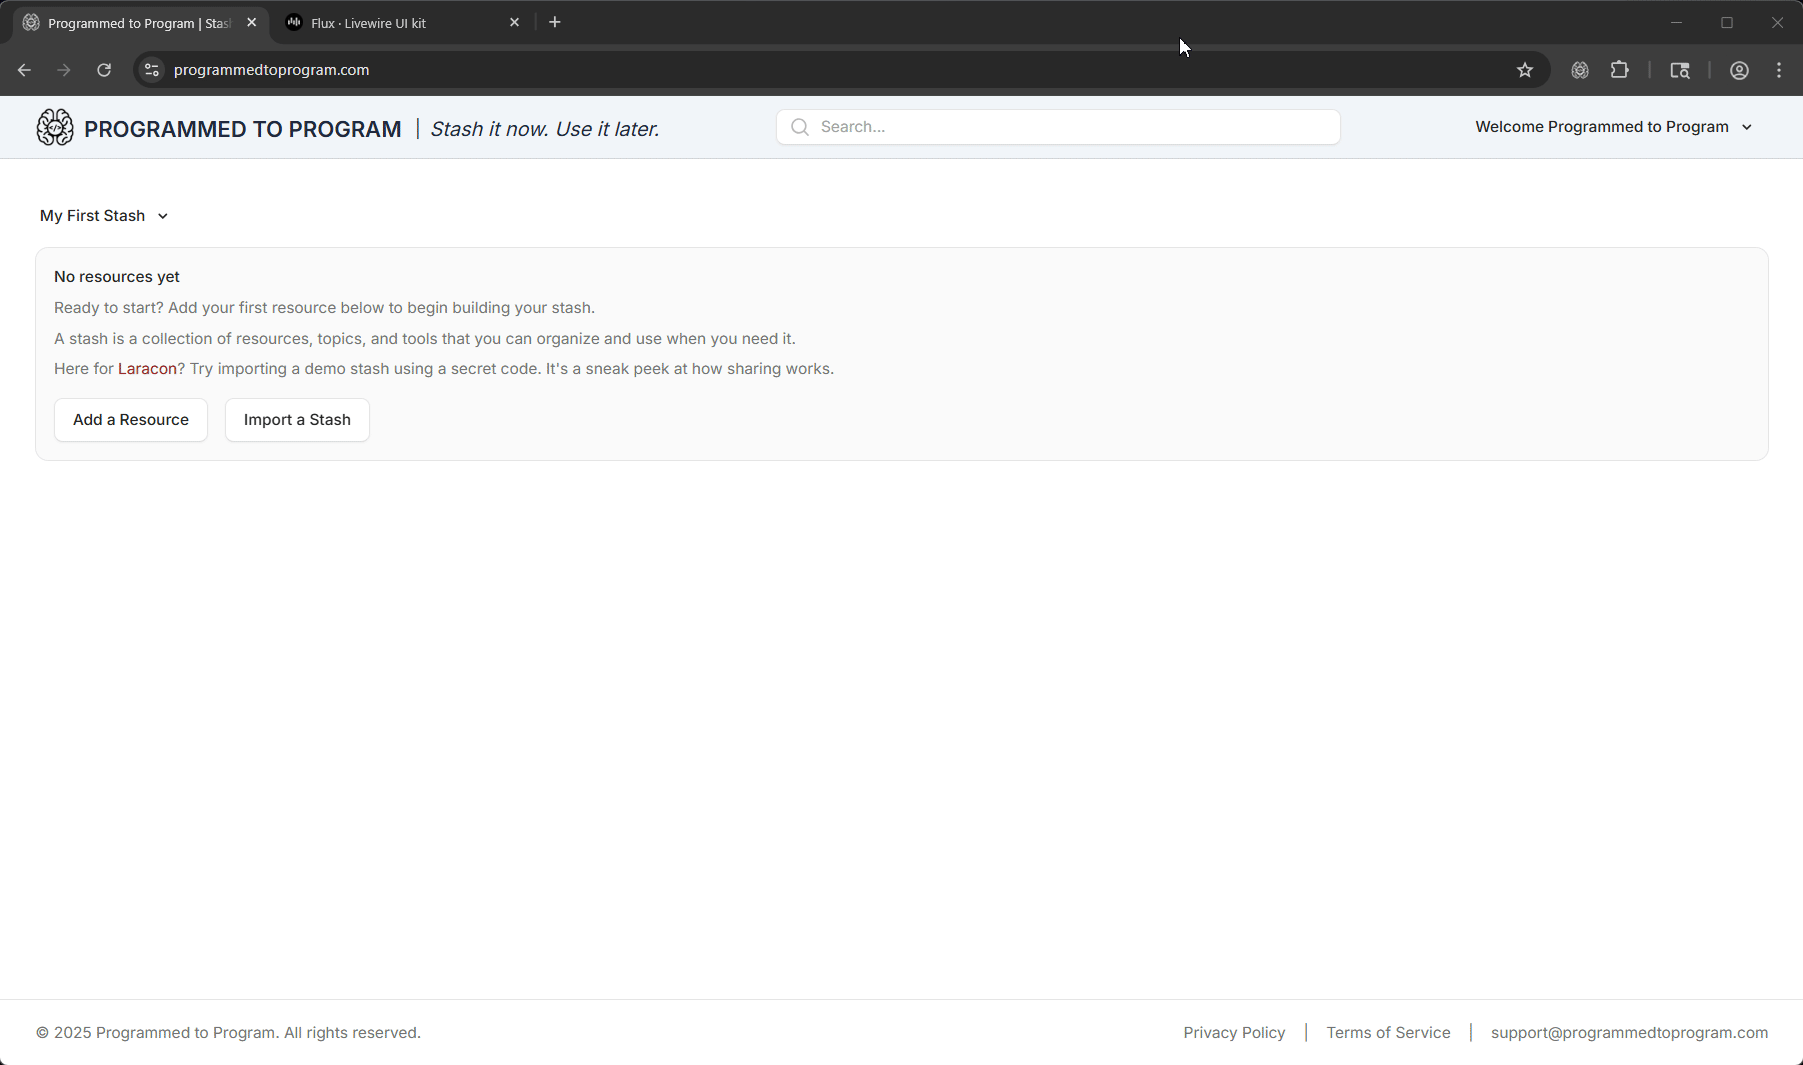Expand the My First Stash dropdown
1803x1065 pixels.
pos(104,216)
